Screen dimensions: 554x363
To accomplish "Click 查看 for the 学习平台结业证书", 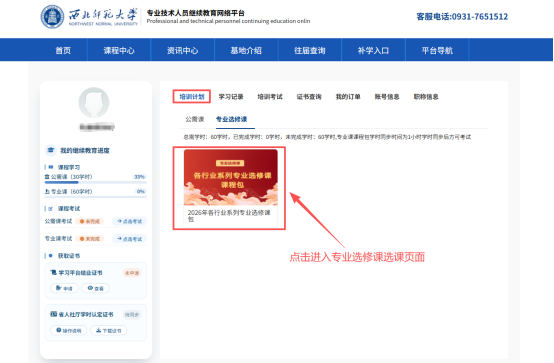I will 95,288.
